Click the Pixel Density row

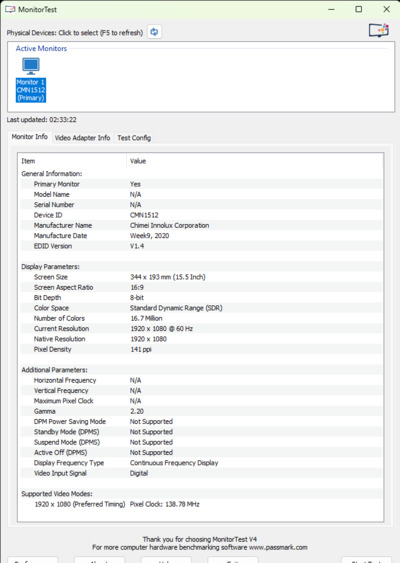pyautogui.click(x=201, y=349)
